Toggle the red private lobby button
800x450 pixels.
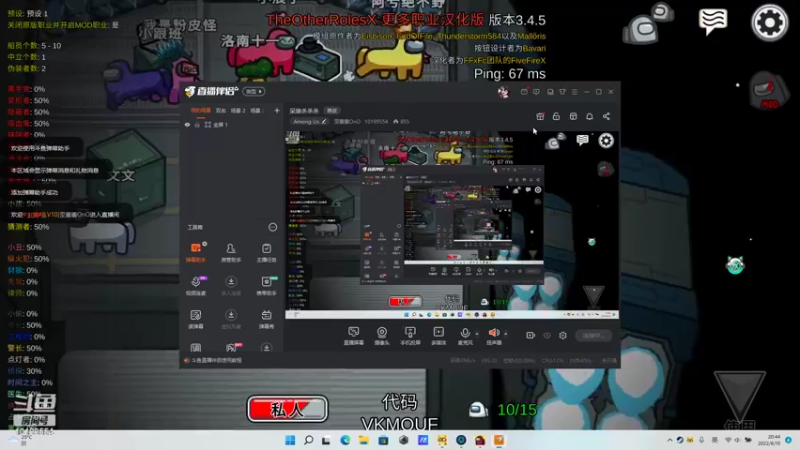click(x=287, y=409)
